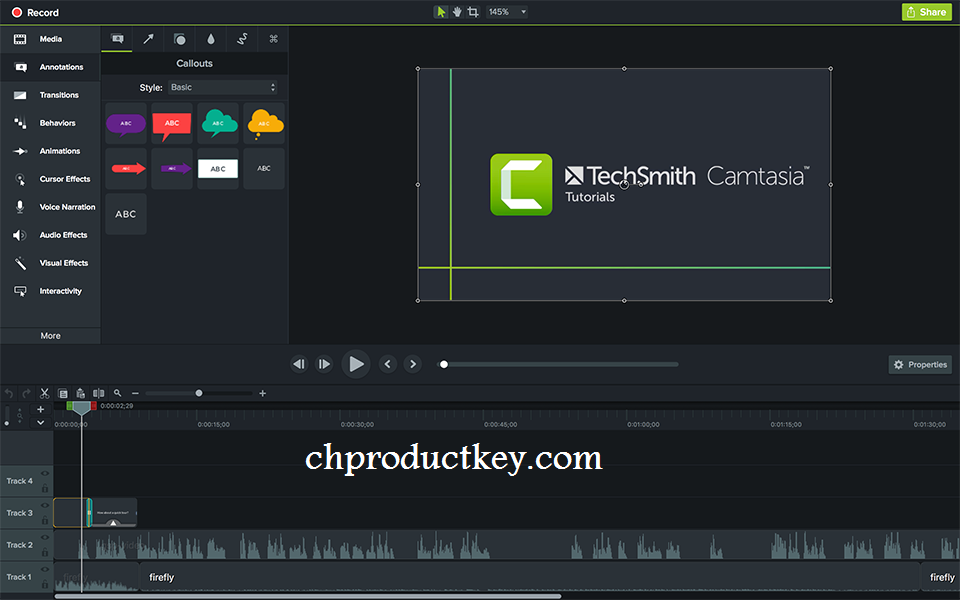This screenshot has width=960, height=600.
Task: Select the Blur and Highlight droplet icon
Action: [x=211, y=39]
